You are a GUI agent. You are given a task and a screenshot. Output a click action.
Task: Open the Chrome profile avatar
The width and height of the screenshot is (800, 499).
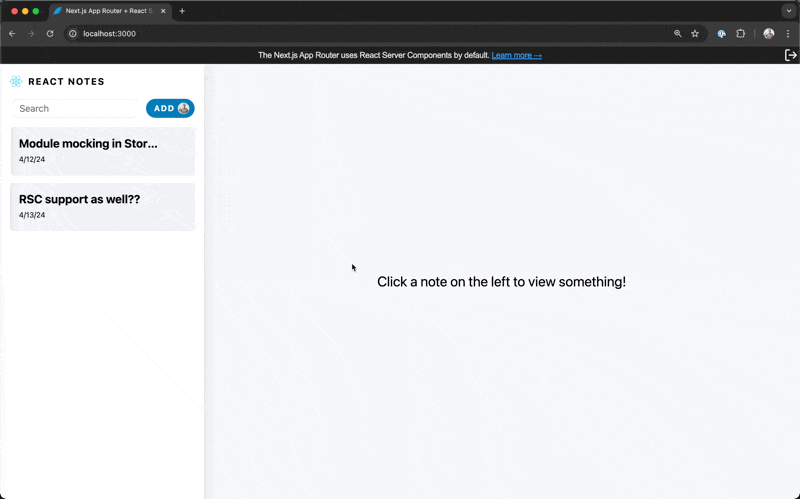point(769,34)
